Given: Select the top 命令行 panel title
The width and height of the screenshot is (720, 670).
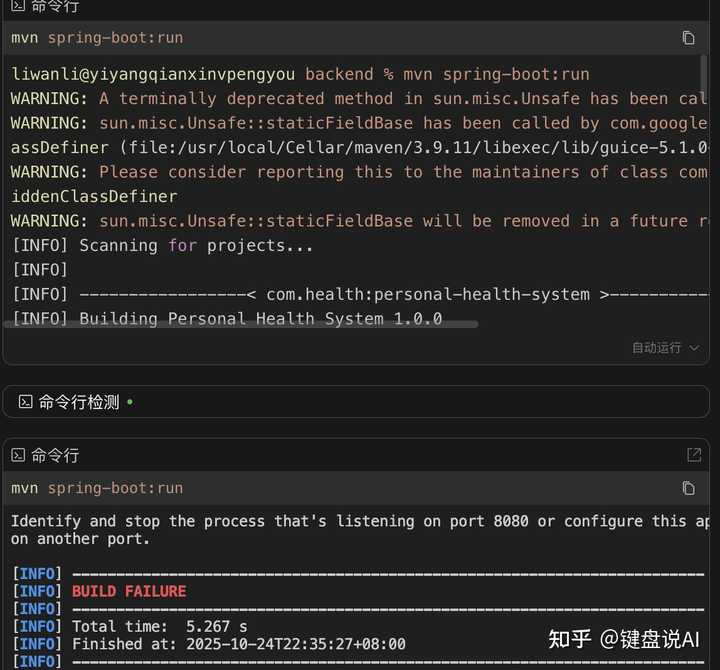Looking at the screenshot, I should tap(55, 6).
